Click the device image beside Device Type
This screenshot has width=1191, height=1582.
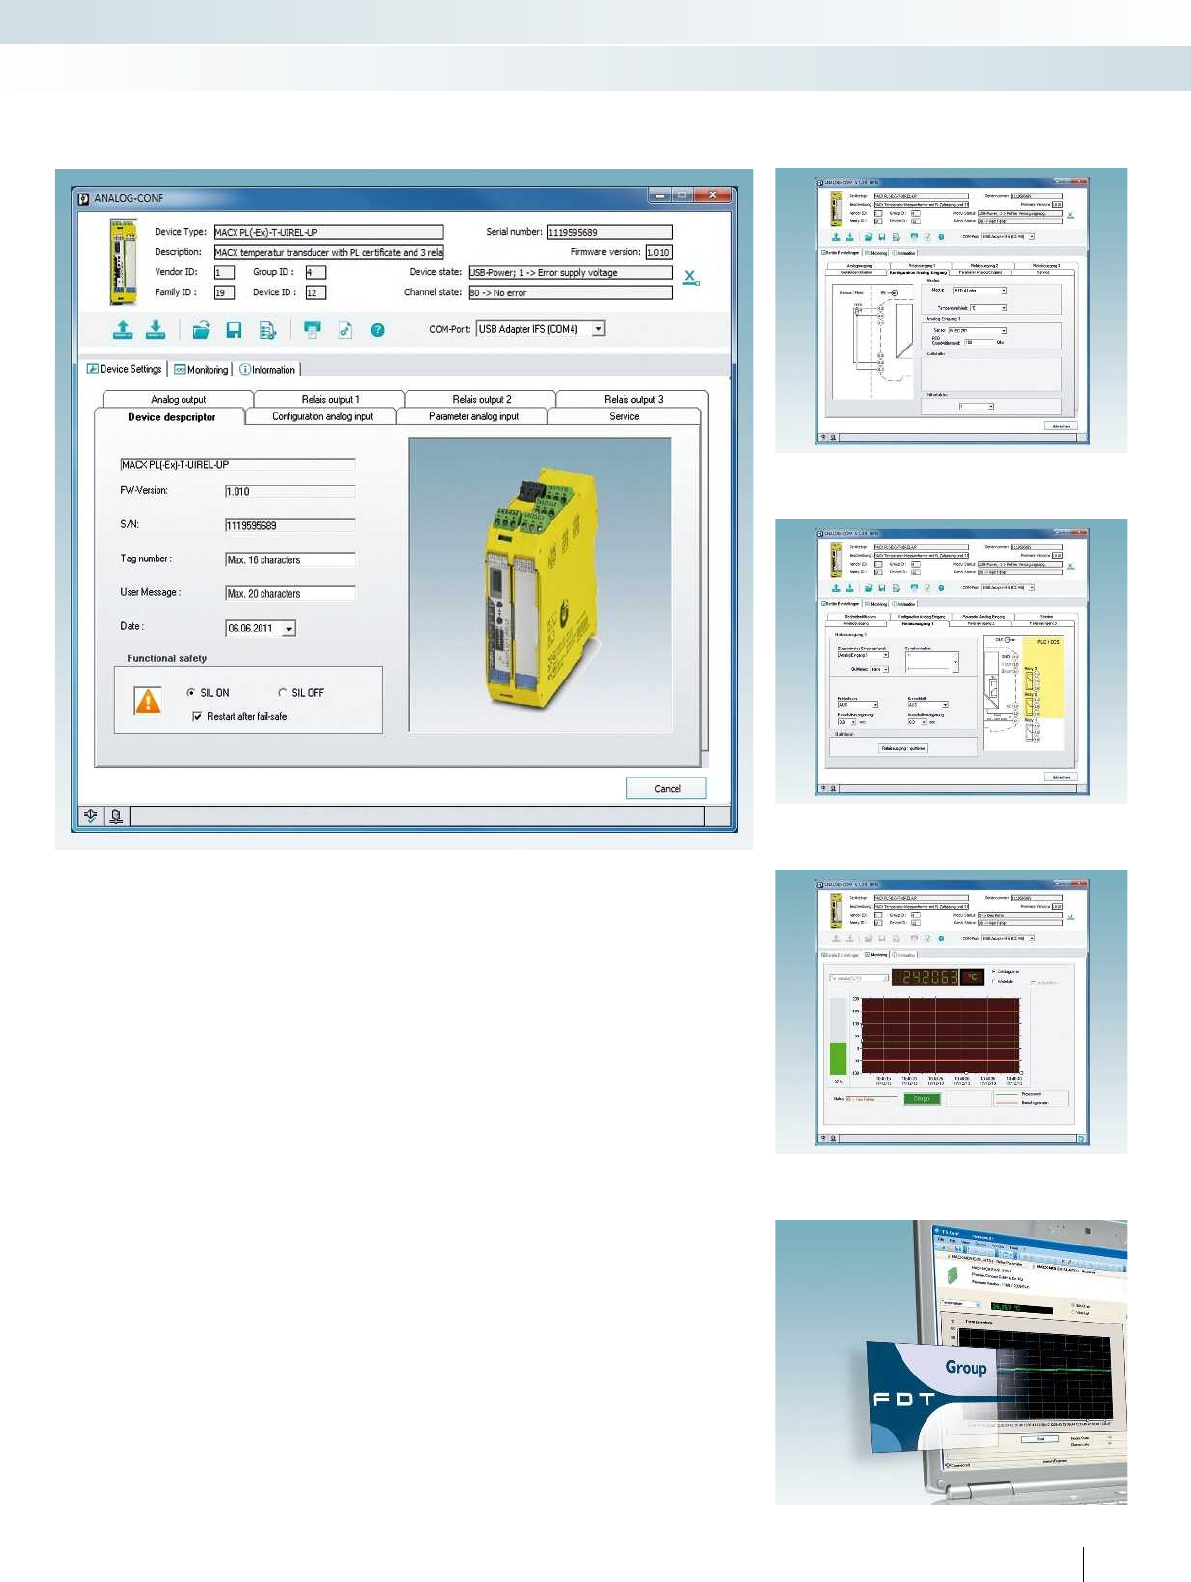coord(123,262)
